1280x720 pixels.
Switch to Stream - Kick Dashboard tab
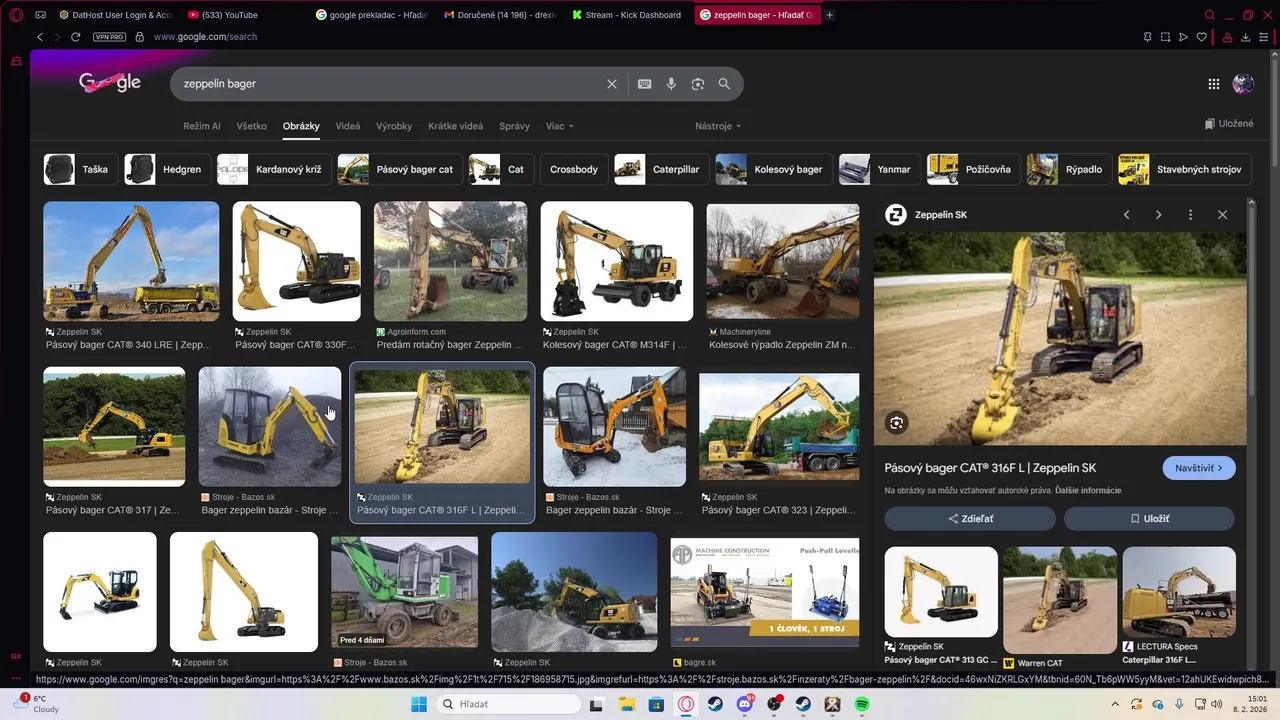[626, 15]
